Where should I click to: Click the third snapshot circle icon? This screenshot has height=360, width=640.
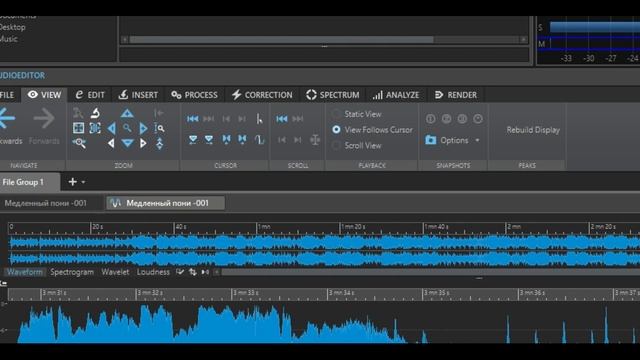pyautogui.click(x=462, y=119)
